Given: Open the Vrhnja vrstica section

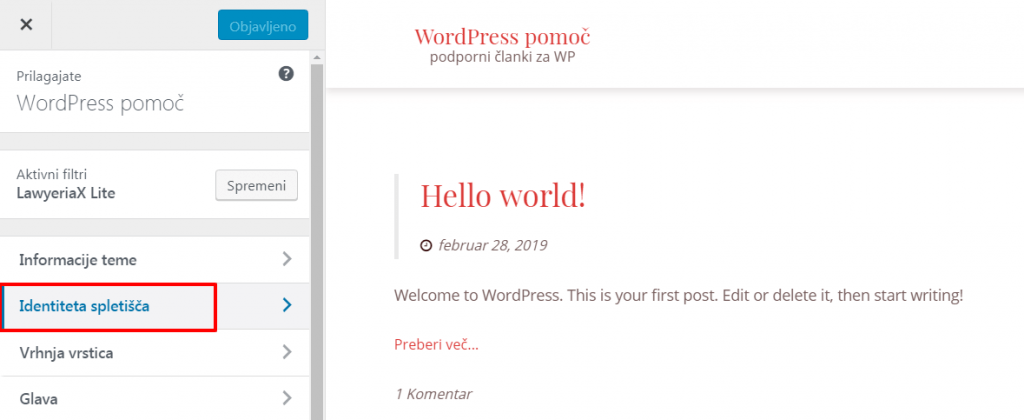Looking at the screenshot, I should (x=155, y=353).
